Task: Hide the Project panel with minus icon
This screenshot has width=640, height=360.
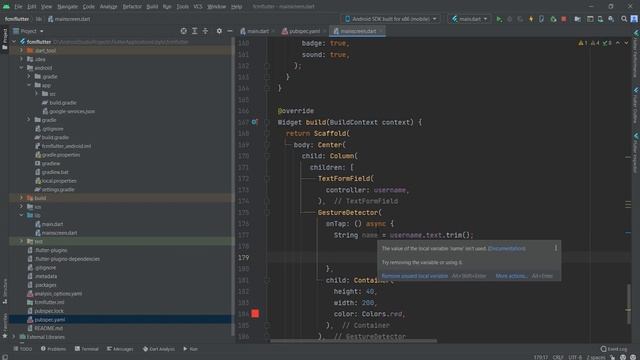Action: [x=230, y=31]
